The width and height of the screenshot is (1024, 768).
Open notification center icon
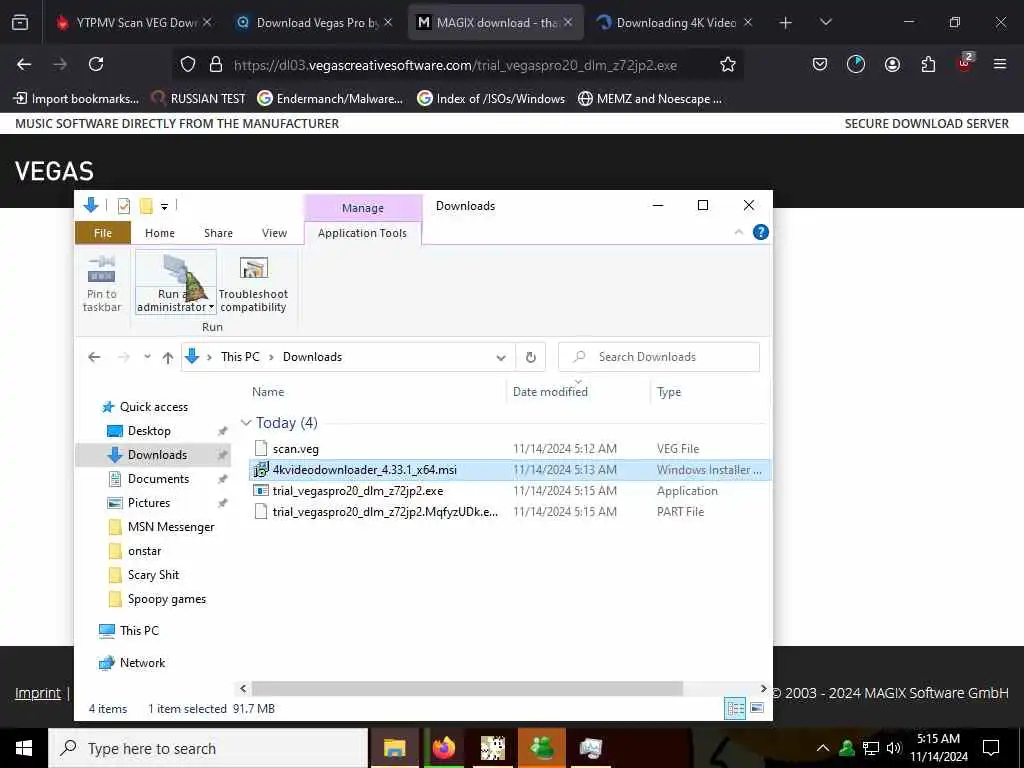pos(991,748)
